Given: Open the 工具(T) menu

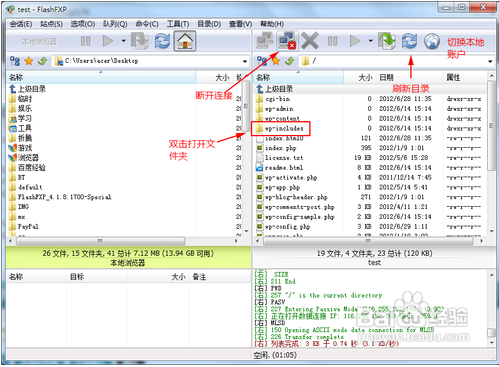Looking at the screenshot, I should click(178, 24).
